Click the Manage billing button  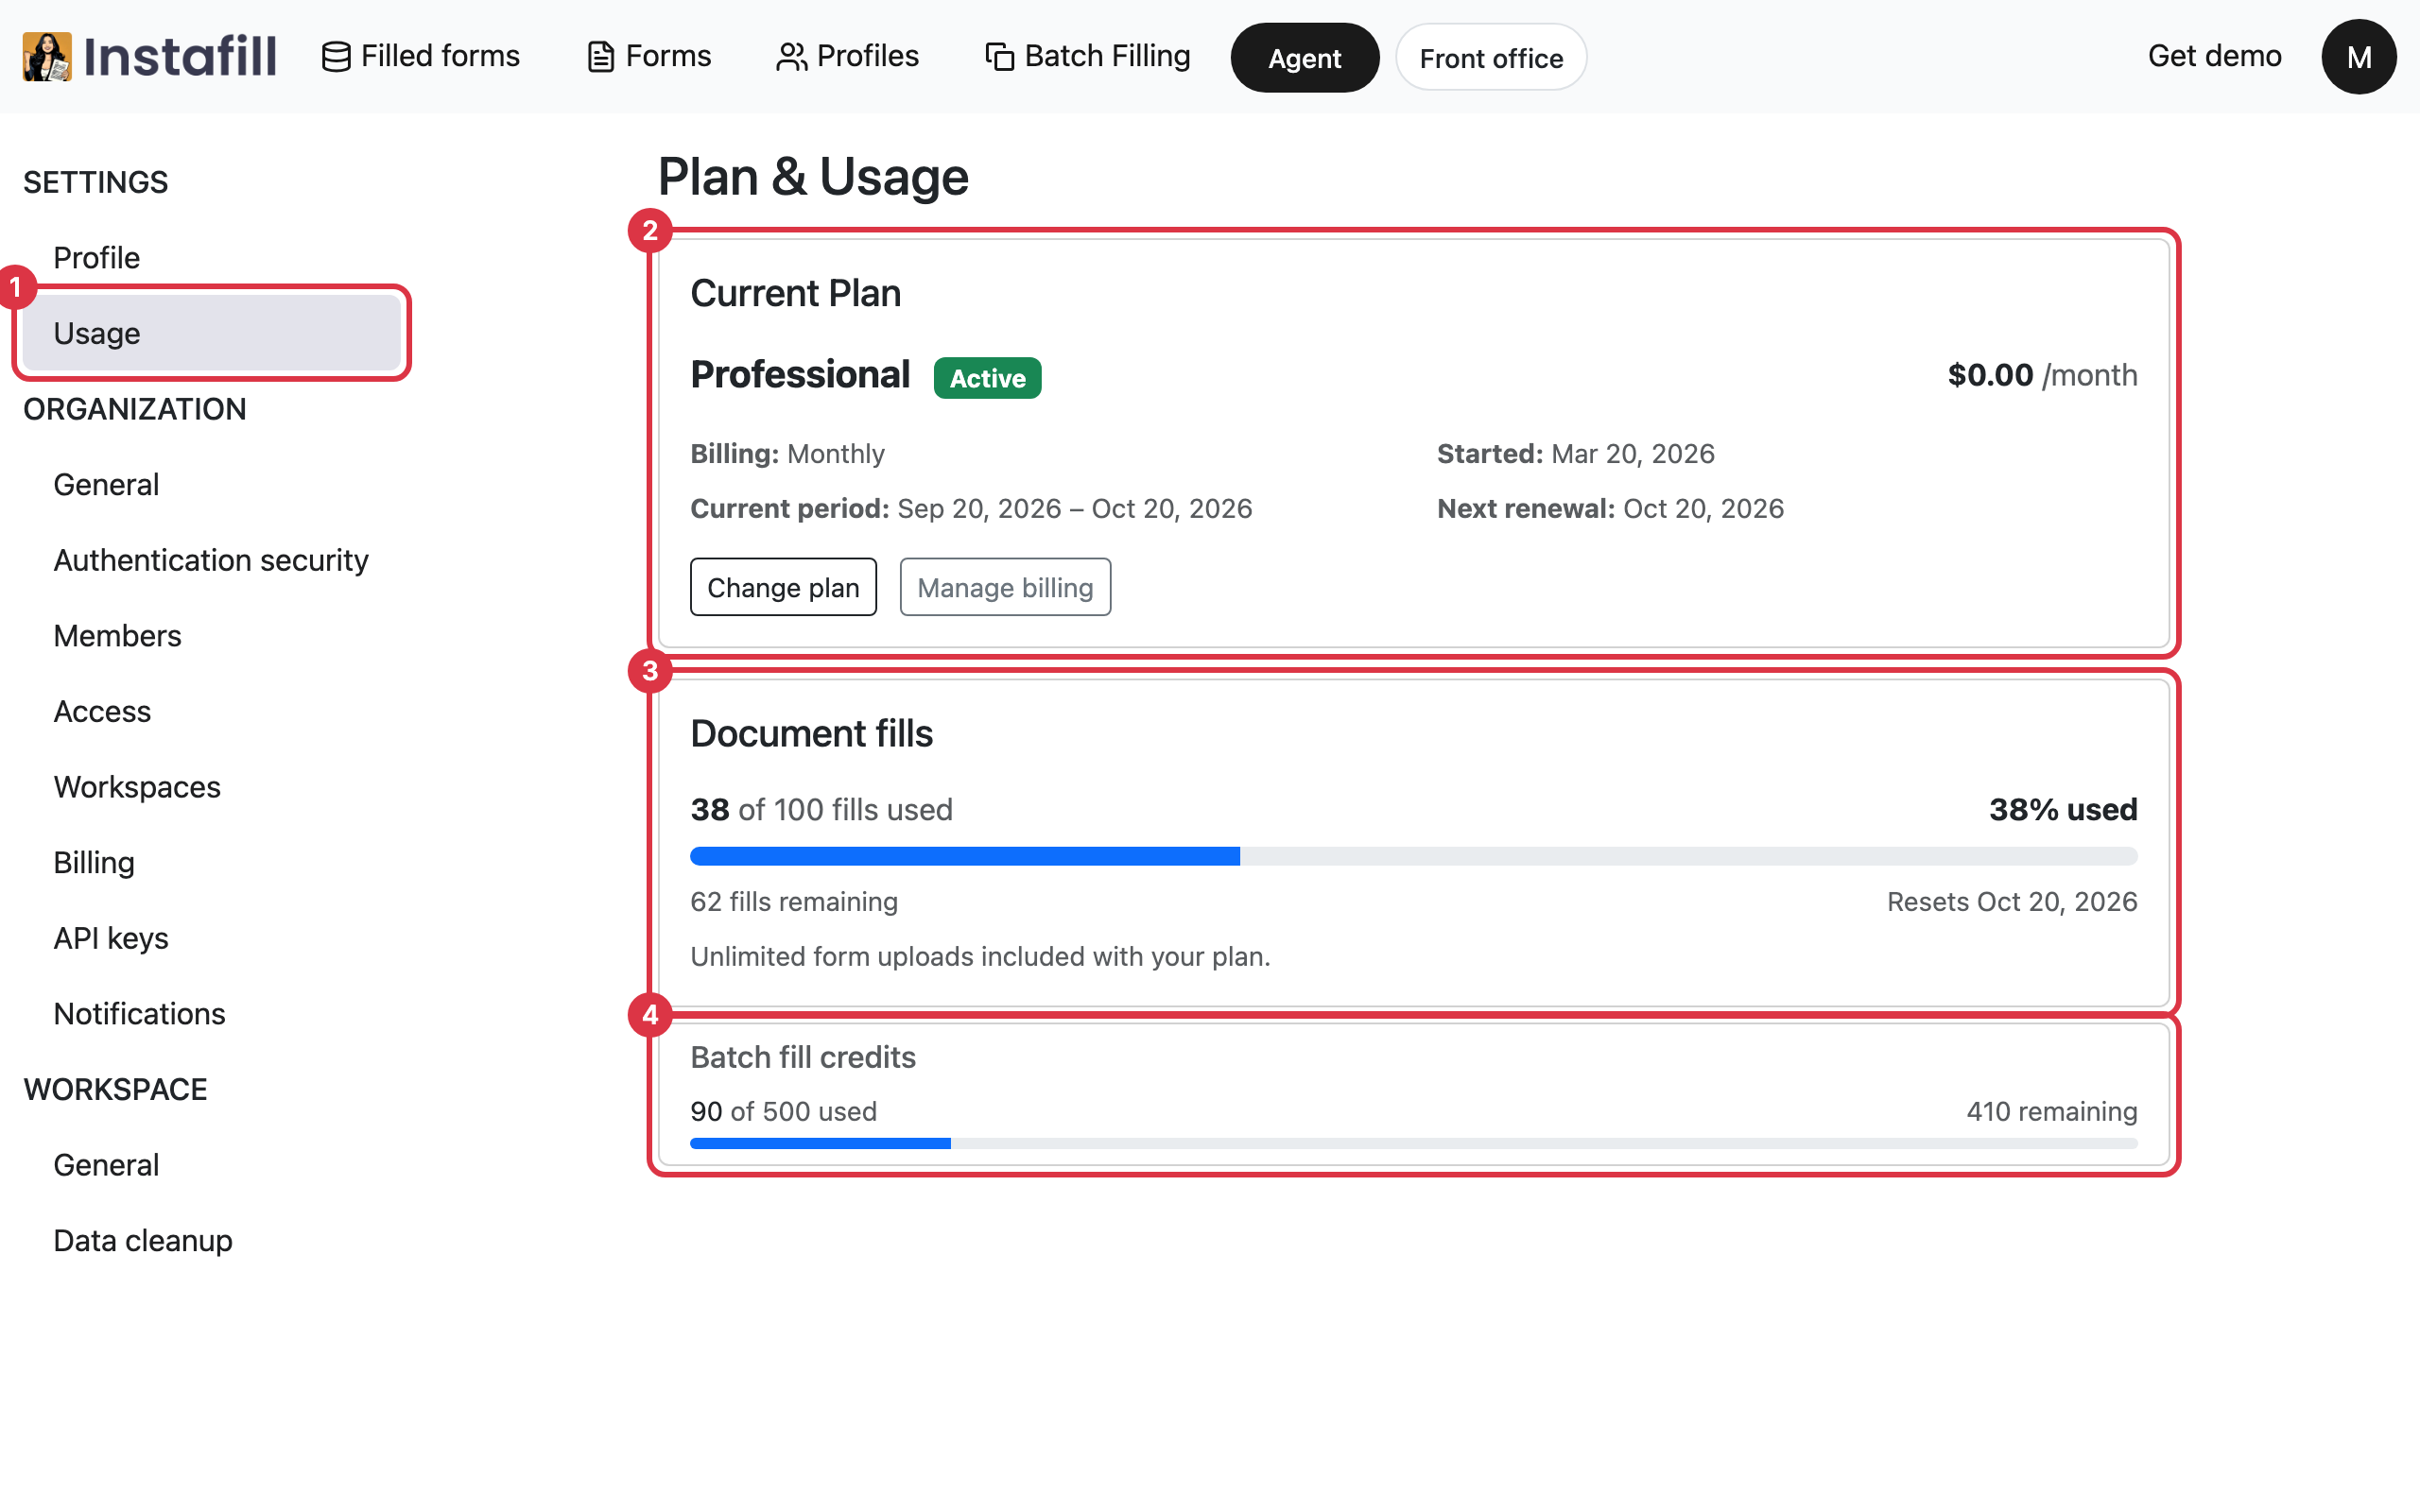[1005, 587]
